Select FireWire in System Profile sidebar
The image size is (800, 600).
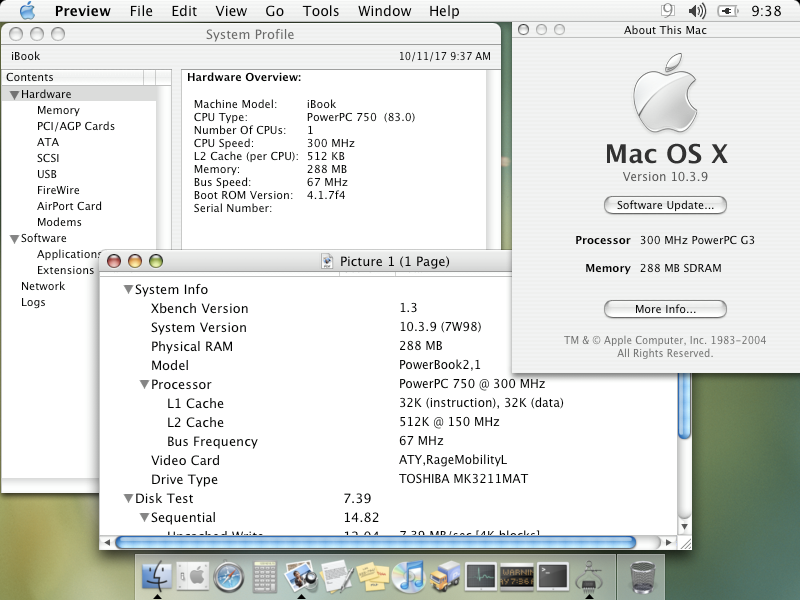pos(58,190)
